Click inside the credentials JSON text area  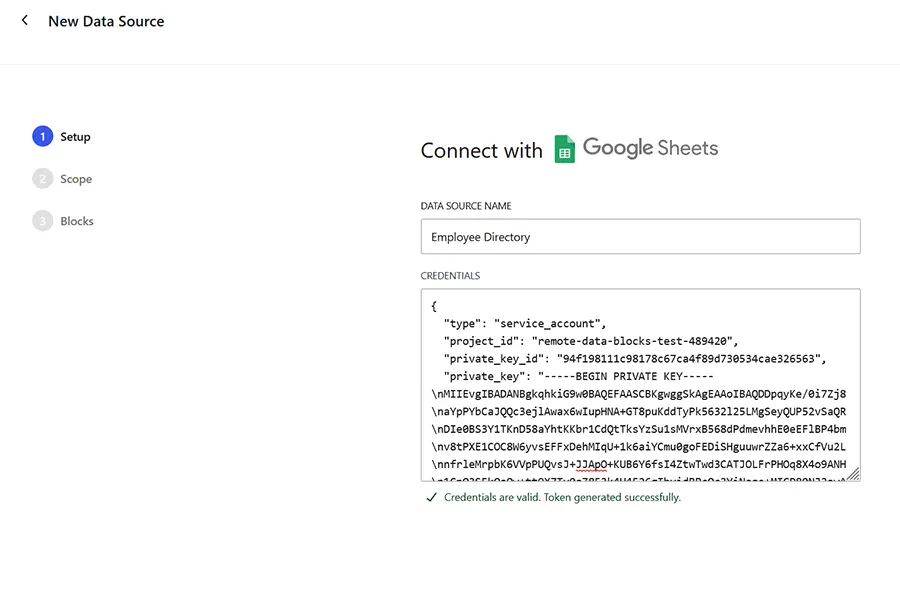[640, 385]
